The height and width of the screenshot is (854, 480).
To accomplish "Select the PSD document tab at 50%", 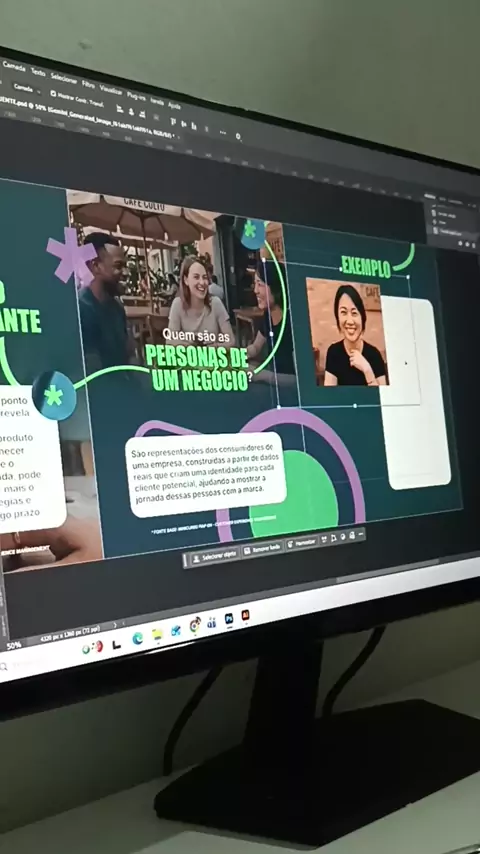I will (87, 117).
